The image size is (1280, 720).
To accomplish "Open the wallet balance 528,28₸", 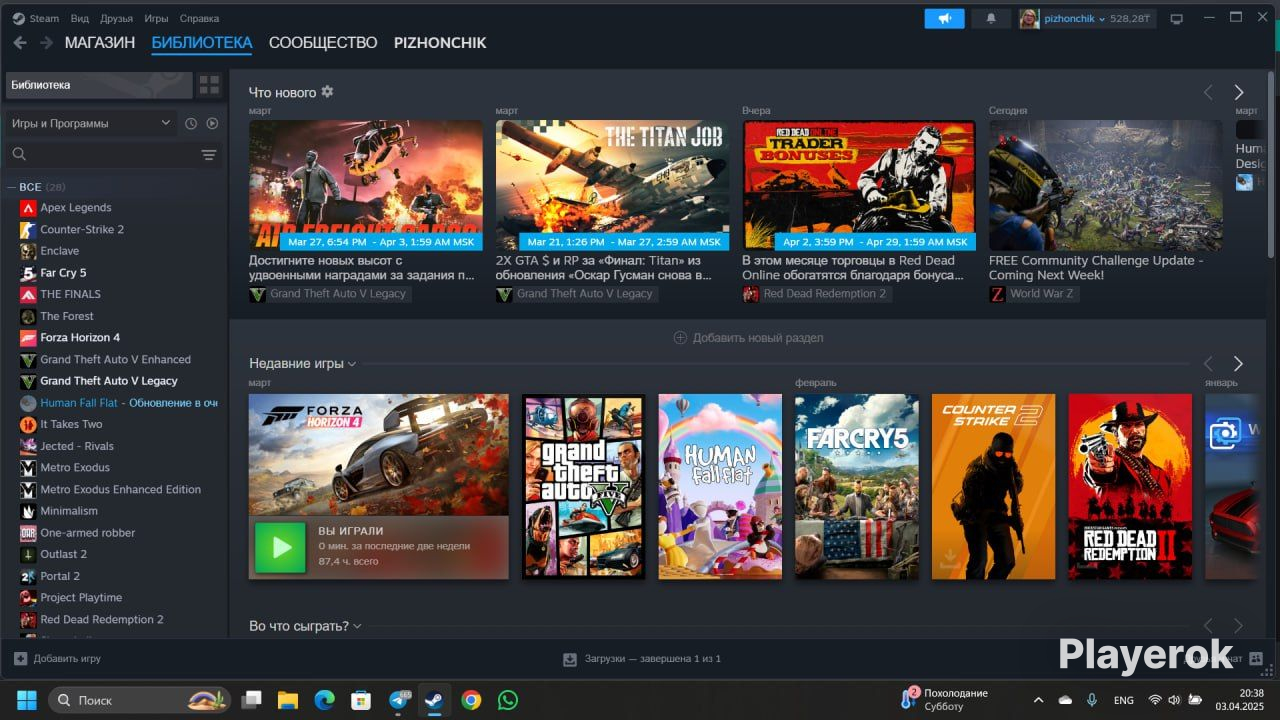I will pos(1131,19).
